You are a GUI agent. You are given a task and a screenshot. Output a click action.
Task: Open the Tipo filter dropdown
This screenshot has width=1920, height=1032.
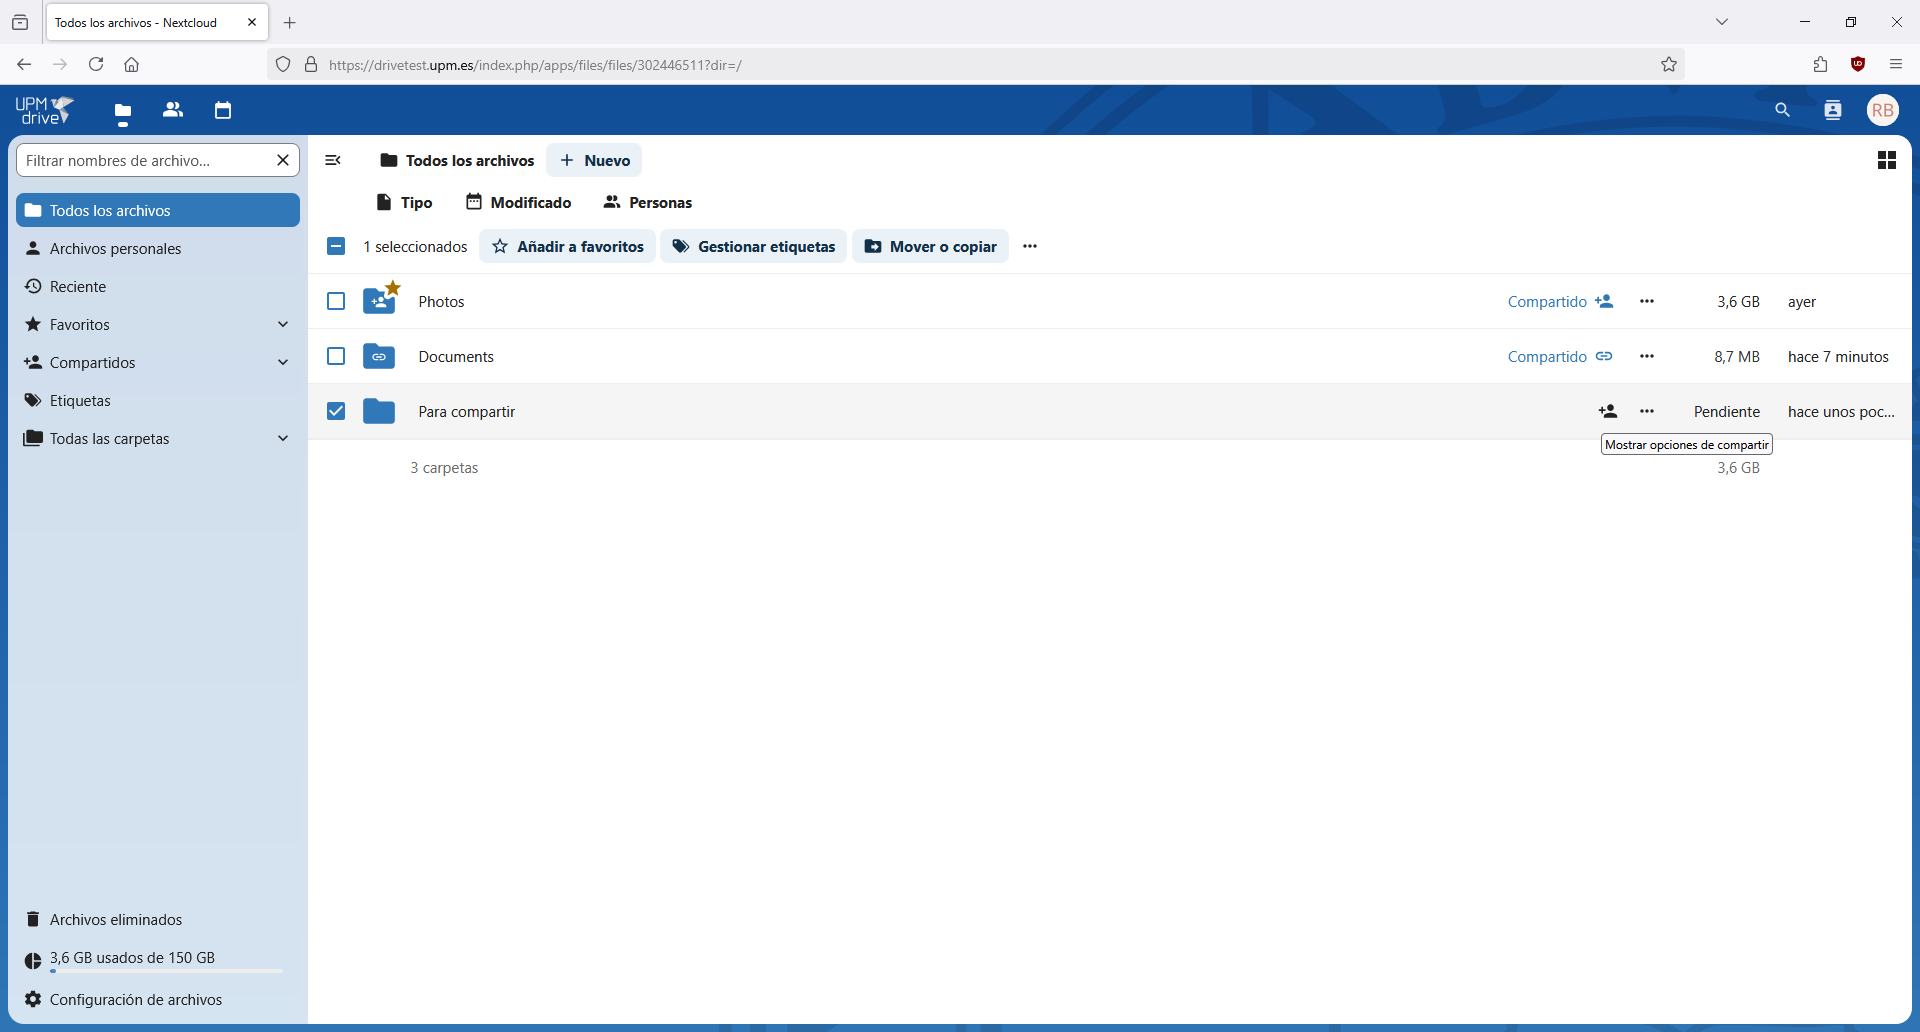404,202
